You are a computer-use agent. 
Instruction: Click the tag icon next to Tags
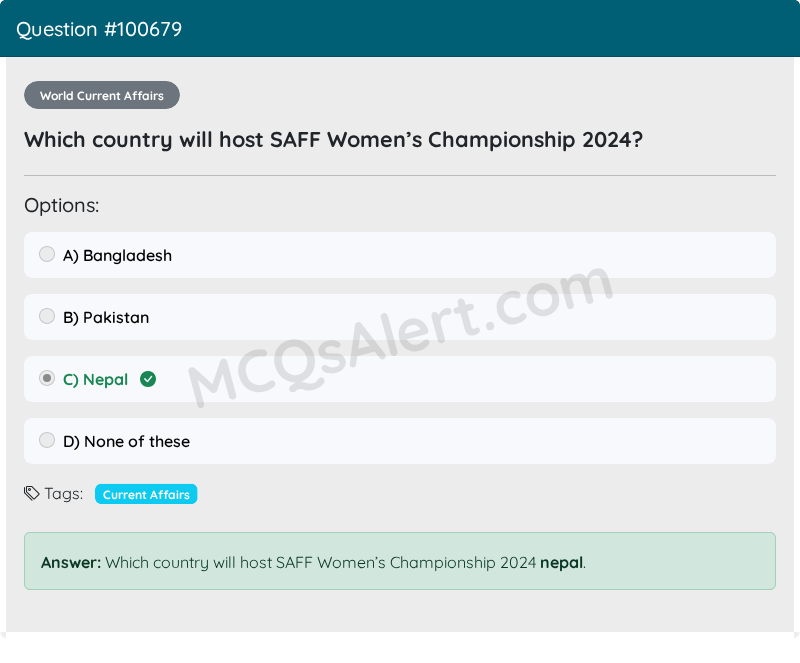pos(32,494)
